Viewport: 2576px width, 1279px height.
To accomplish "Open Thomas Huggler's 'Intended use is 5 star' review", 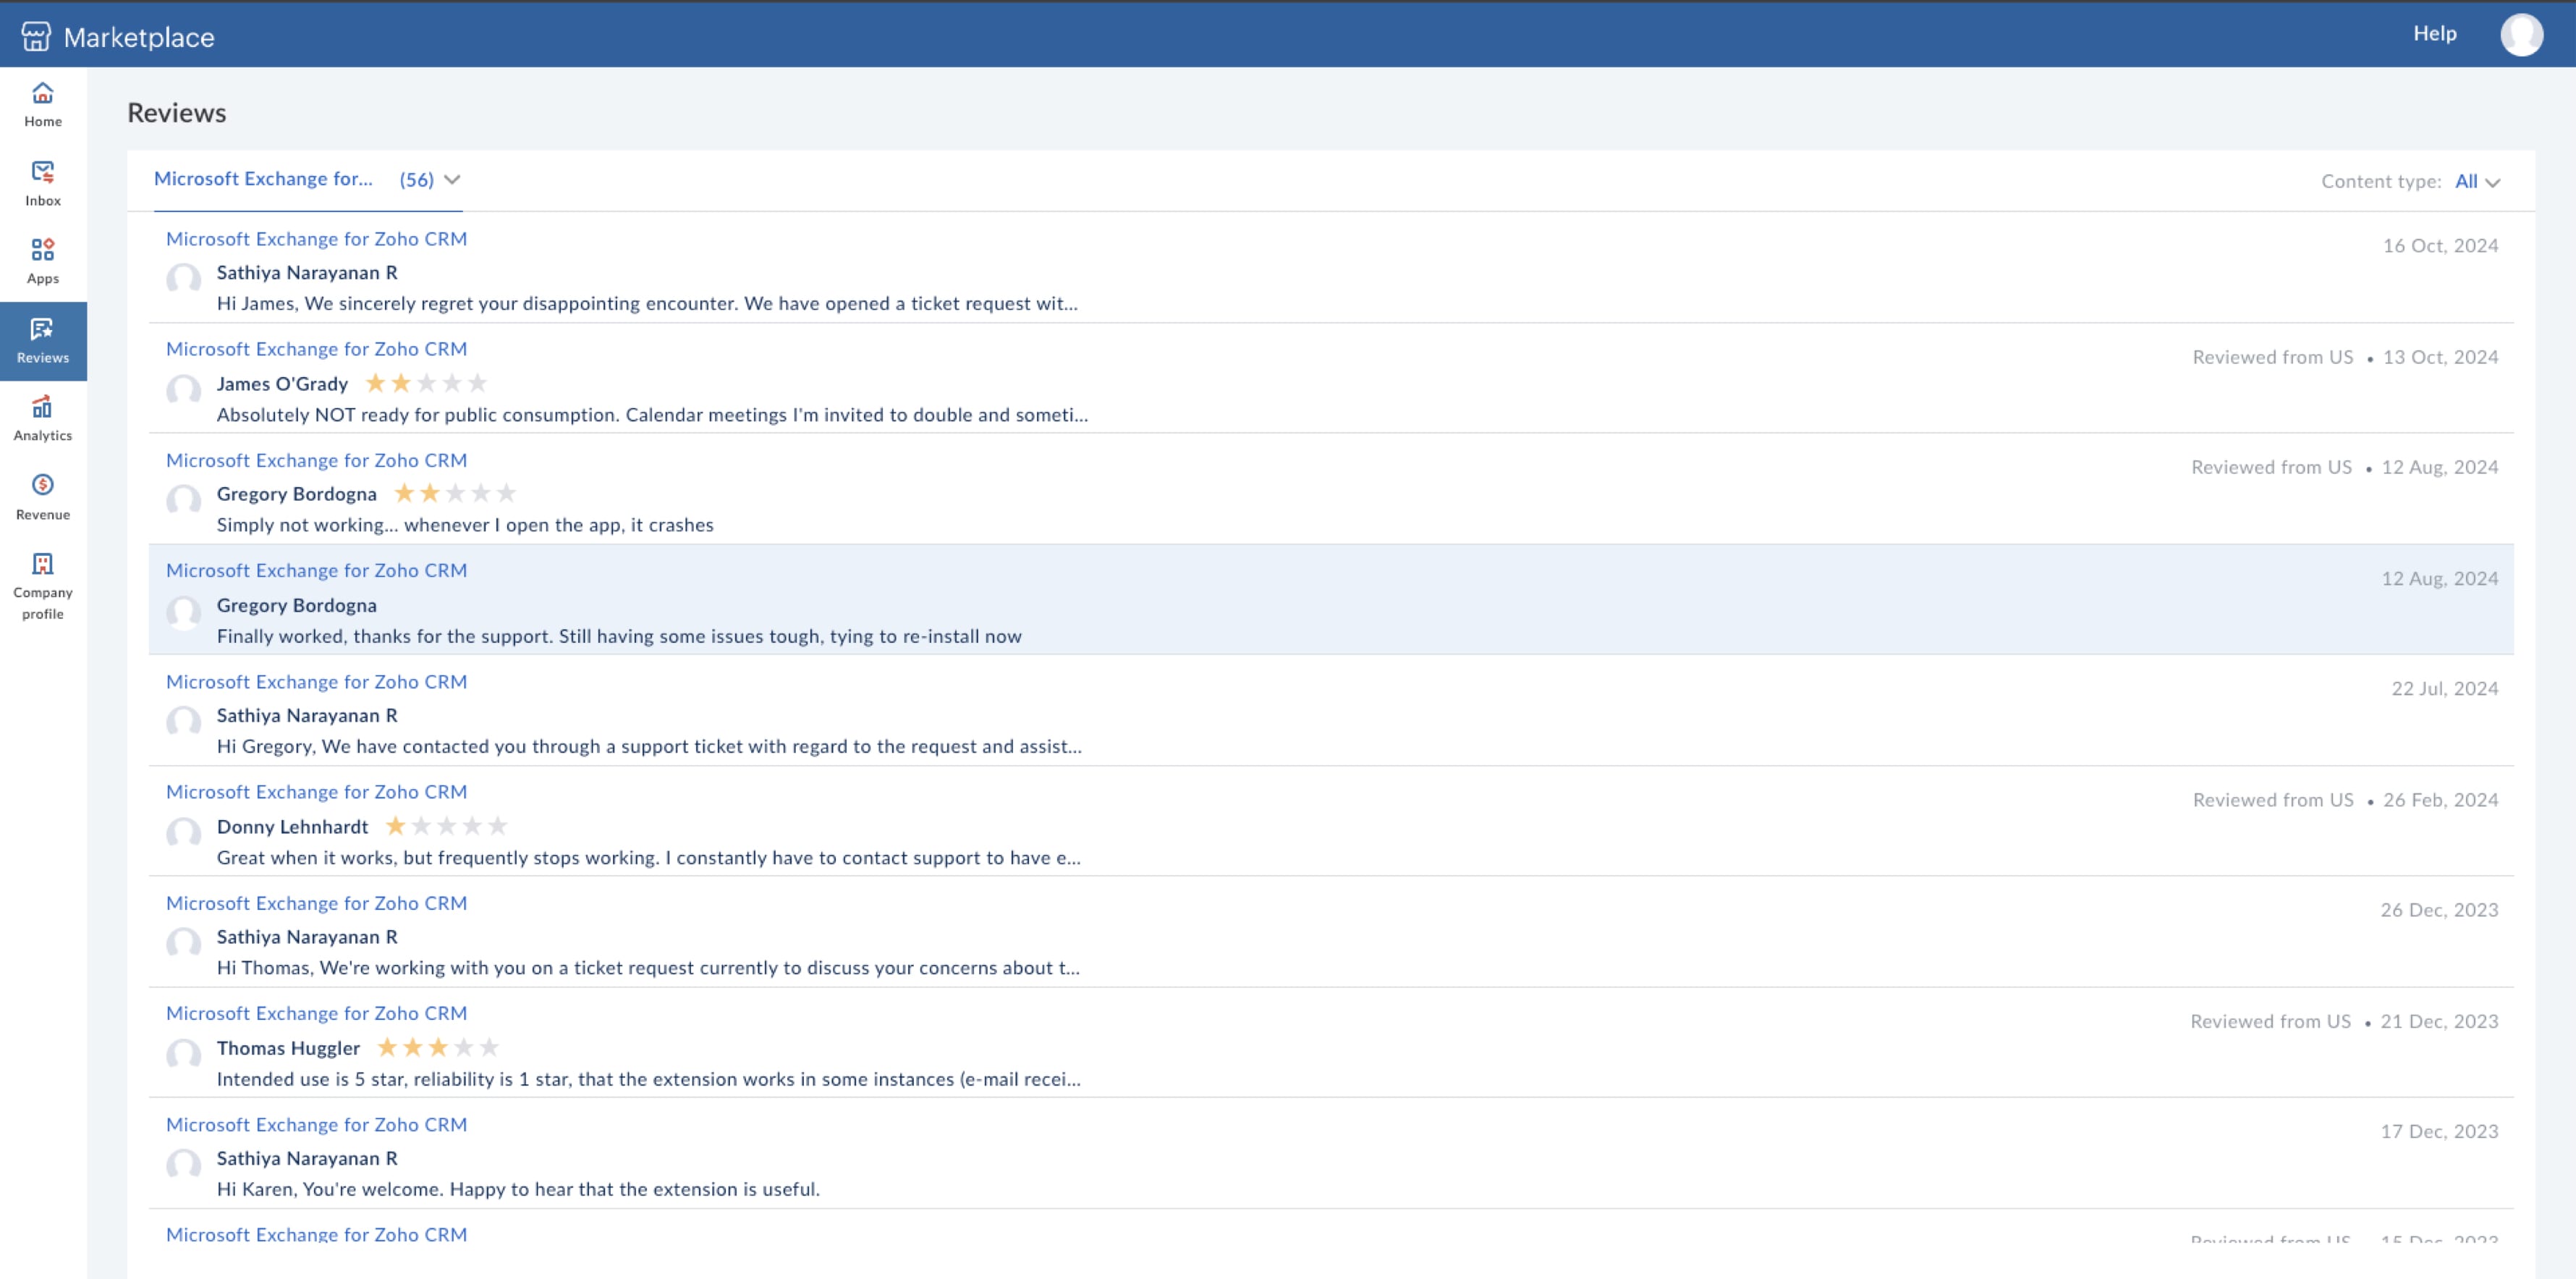I will coord(648,1079).
